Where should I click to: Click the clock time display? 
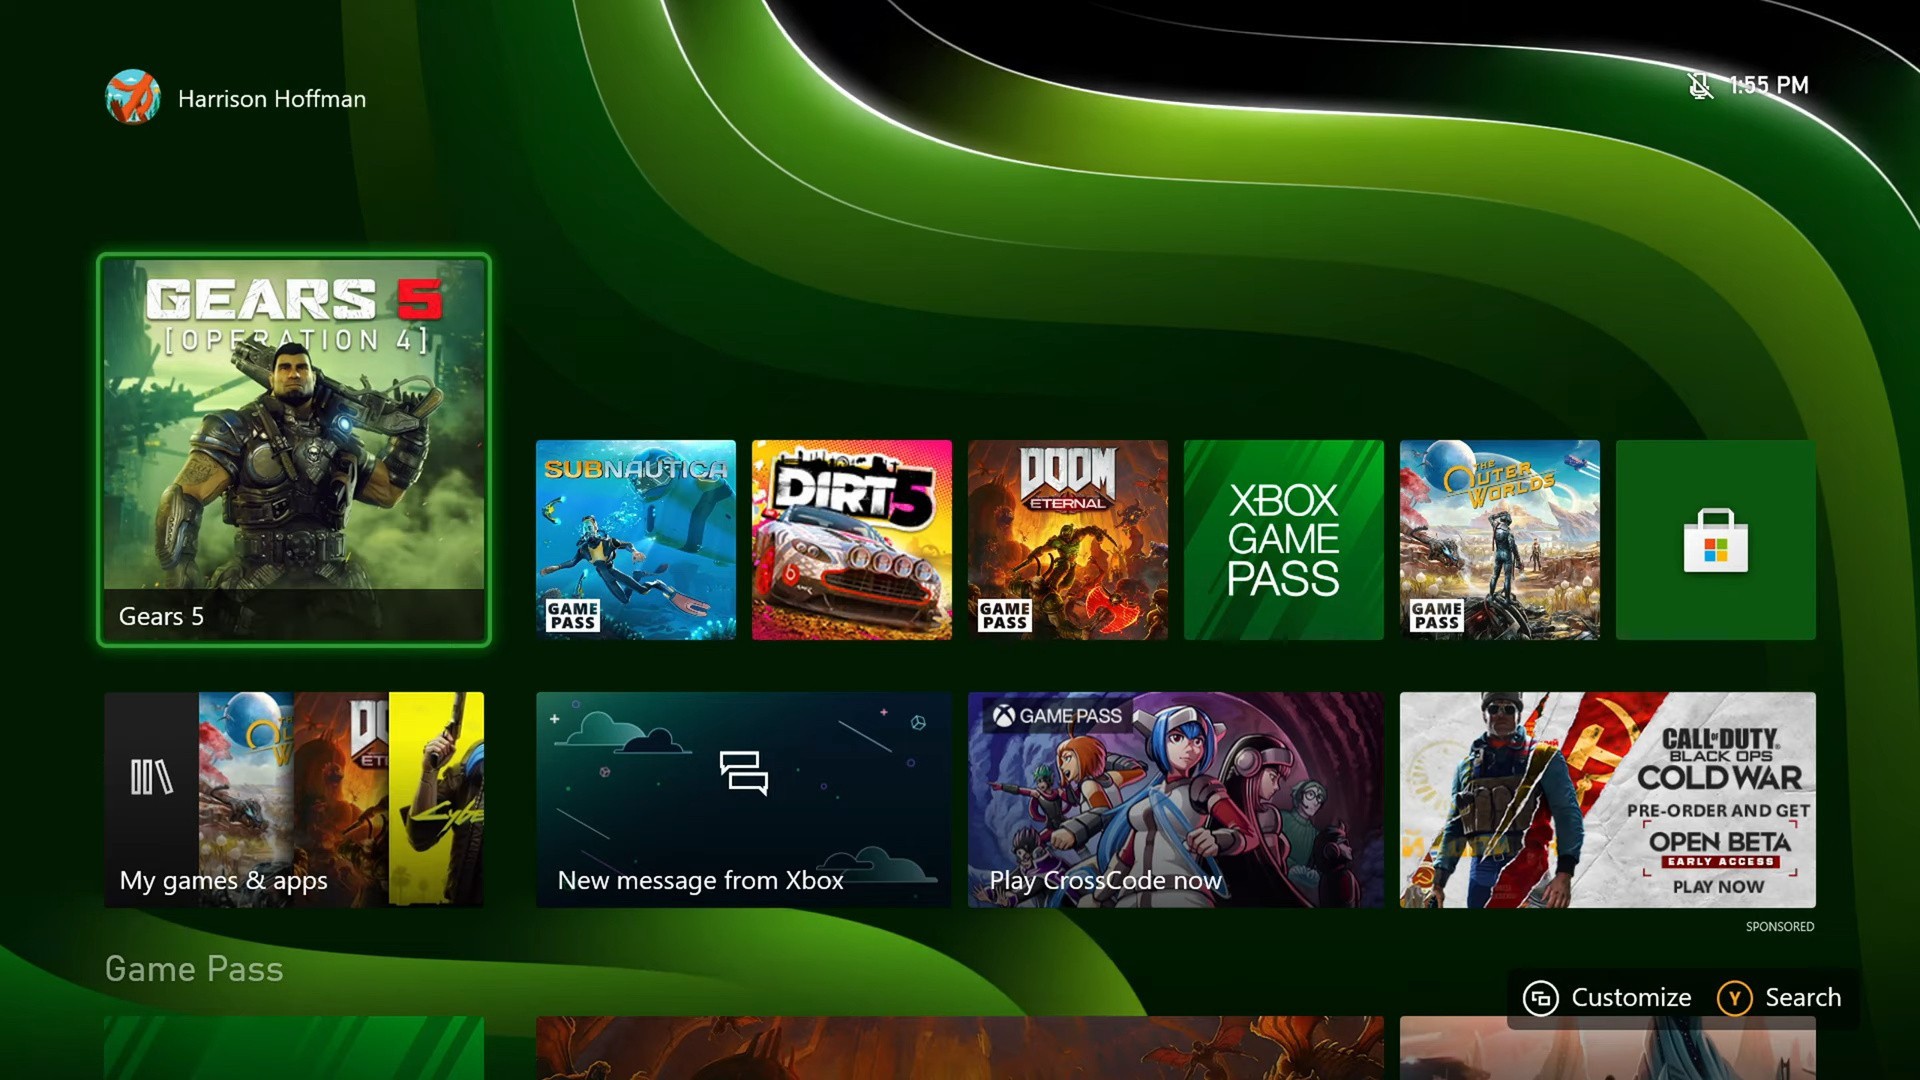[x=1769, y=86]
